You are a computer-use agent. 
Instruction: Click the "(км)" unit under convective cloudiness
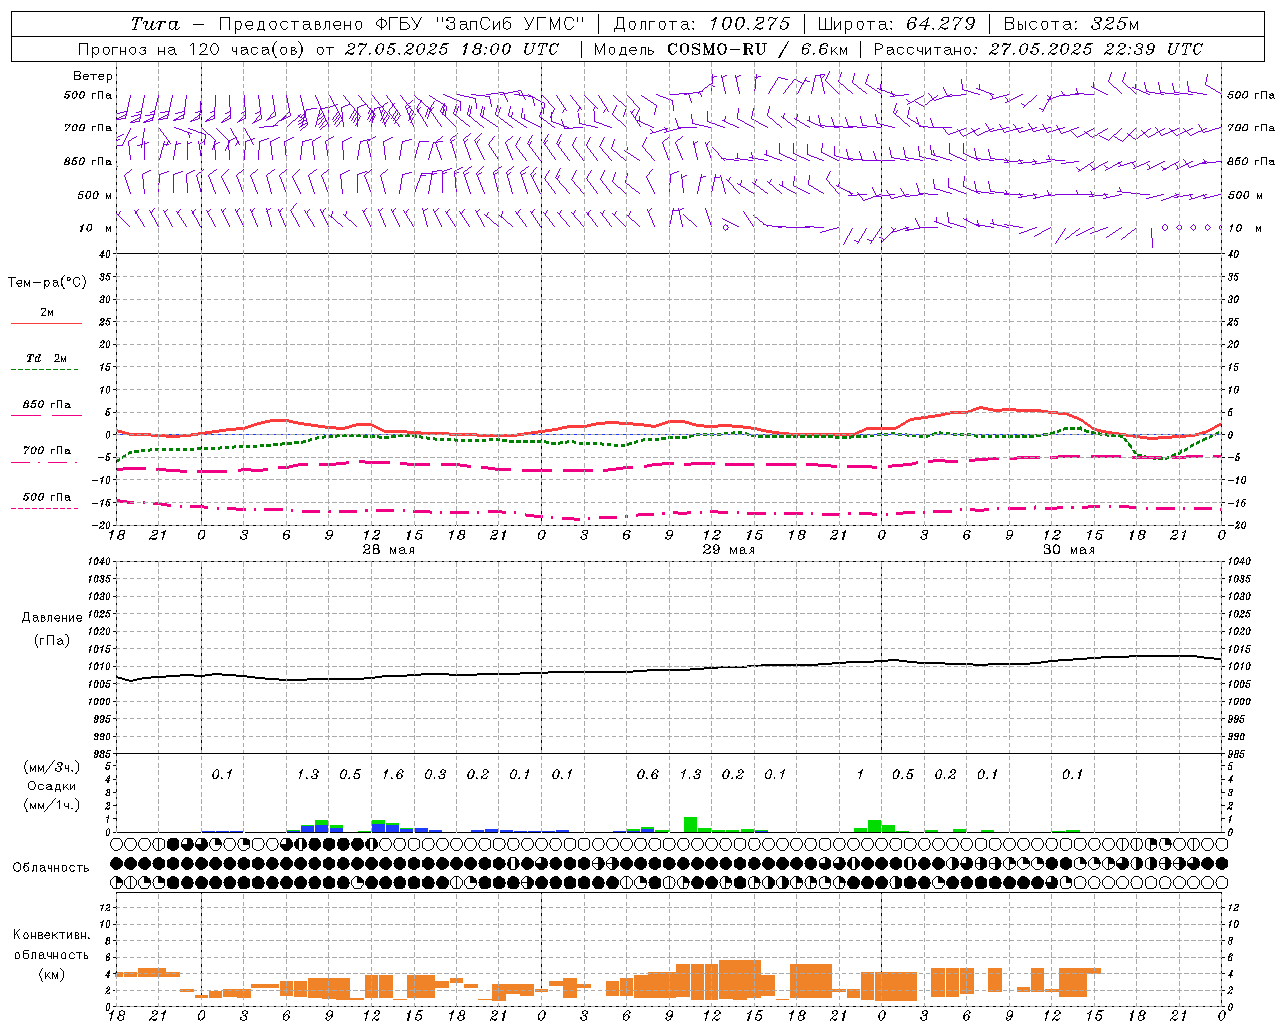click(x=51, y=974)
